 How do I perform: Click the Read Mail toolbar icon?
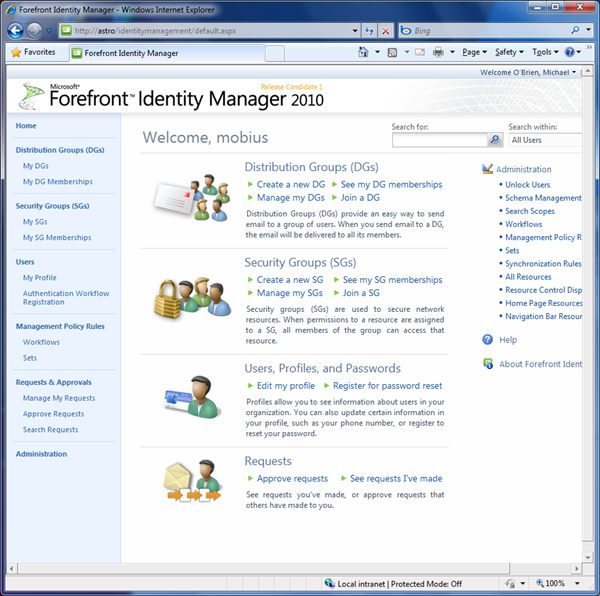tap(420, 52)
